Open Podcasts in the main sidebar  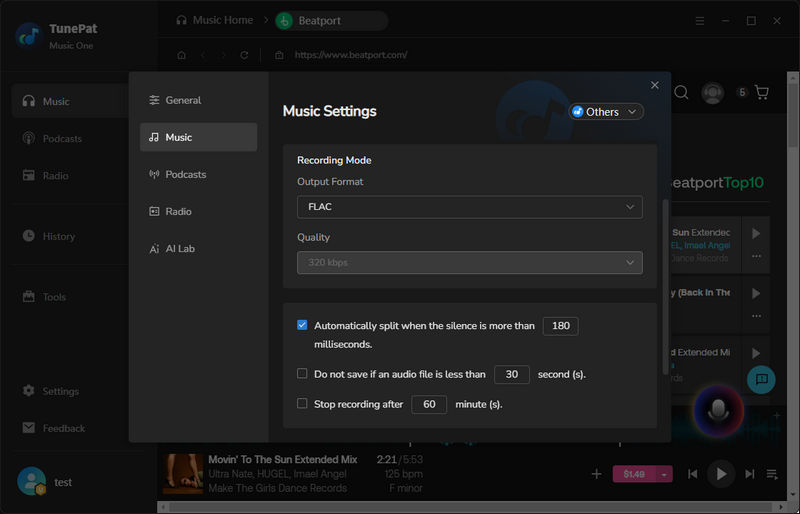52,138
